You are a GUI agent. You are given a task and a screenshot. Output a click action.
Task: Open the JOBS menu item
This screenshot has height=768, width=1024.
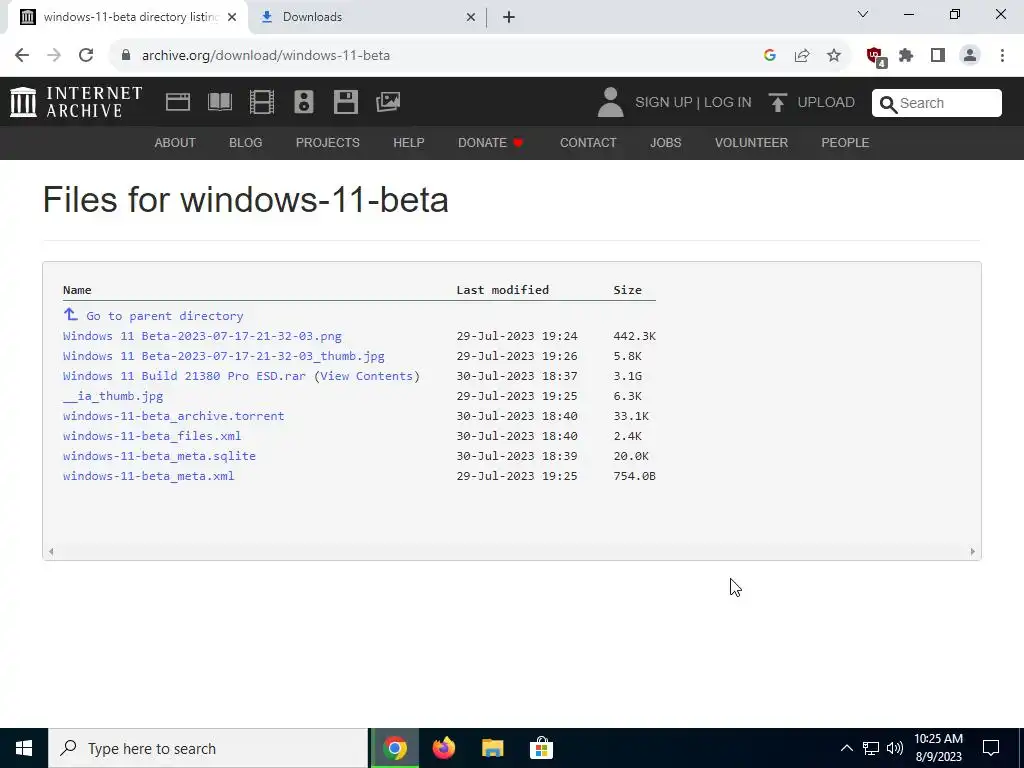(665, 142)
